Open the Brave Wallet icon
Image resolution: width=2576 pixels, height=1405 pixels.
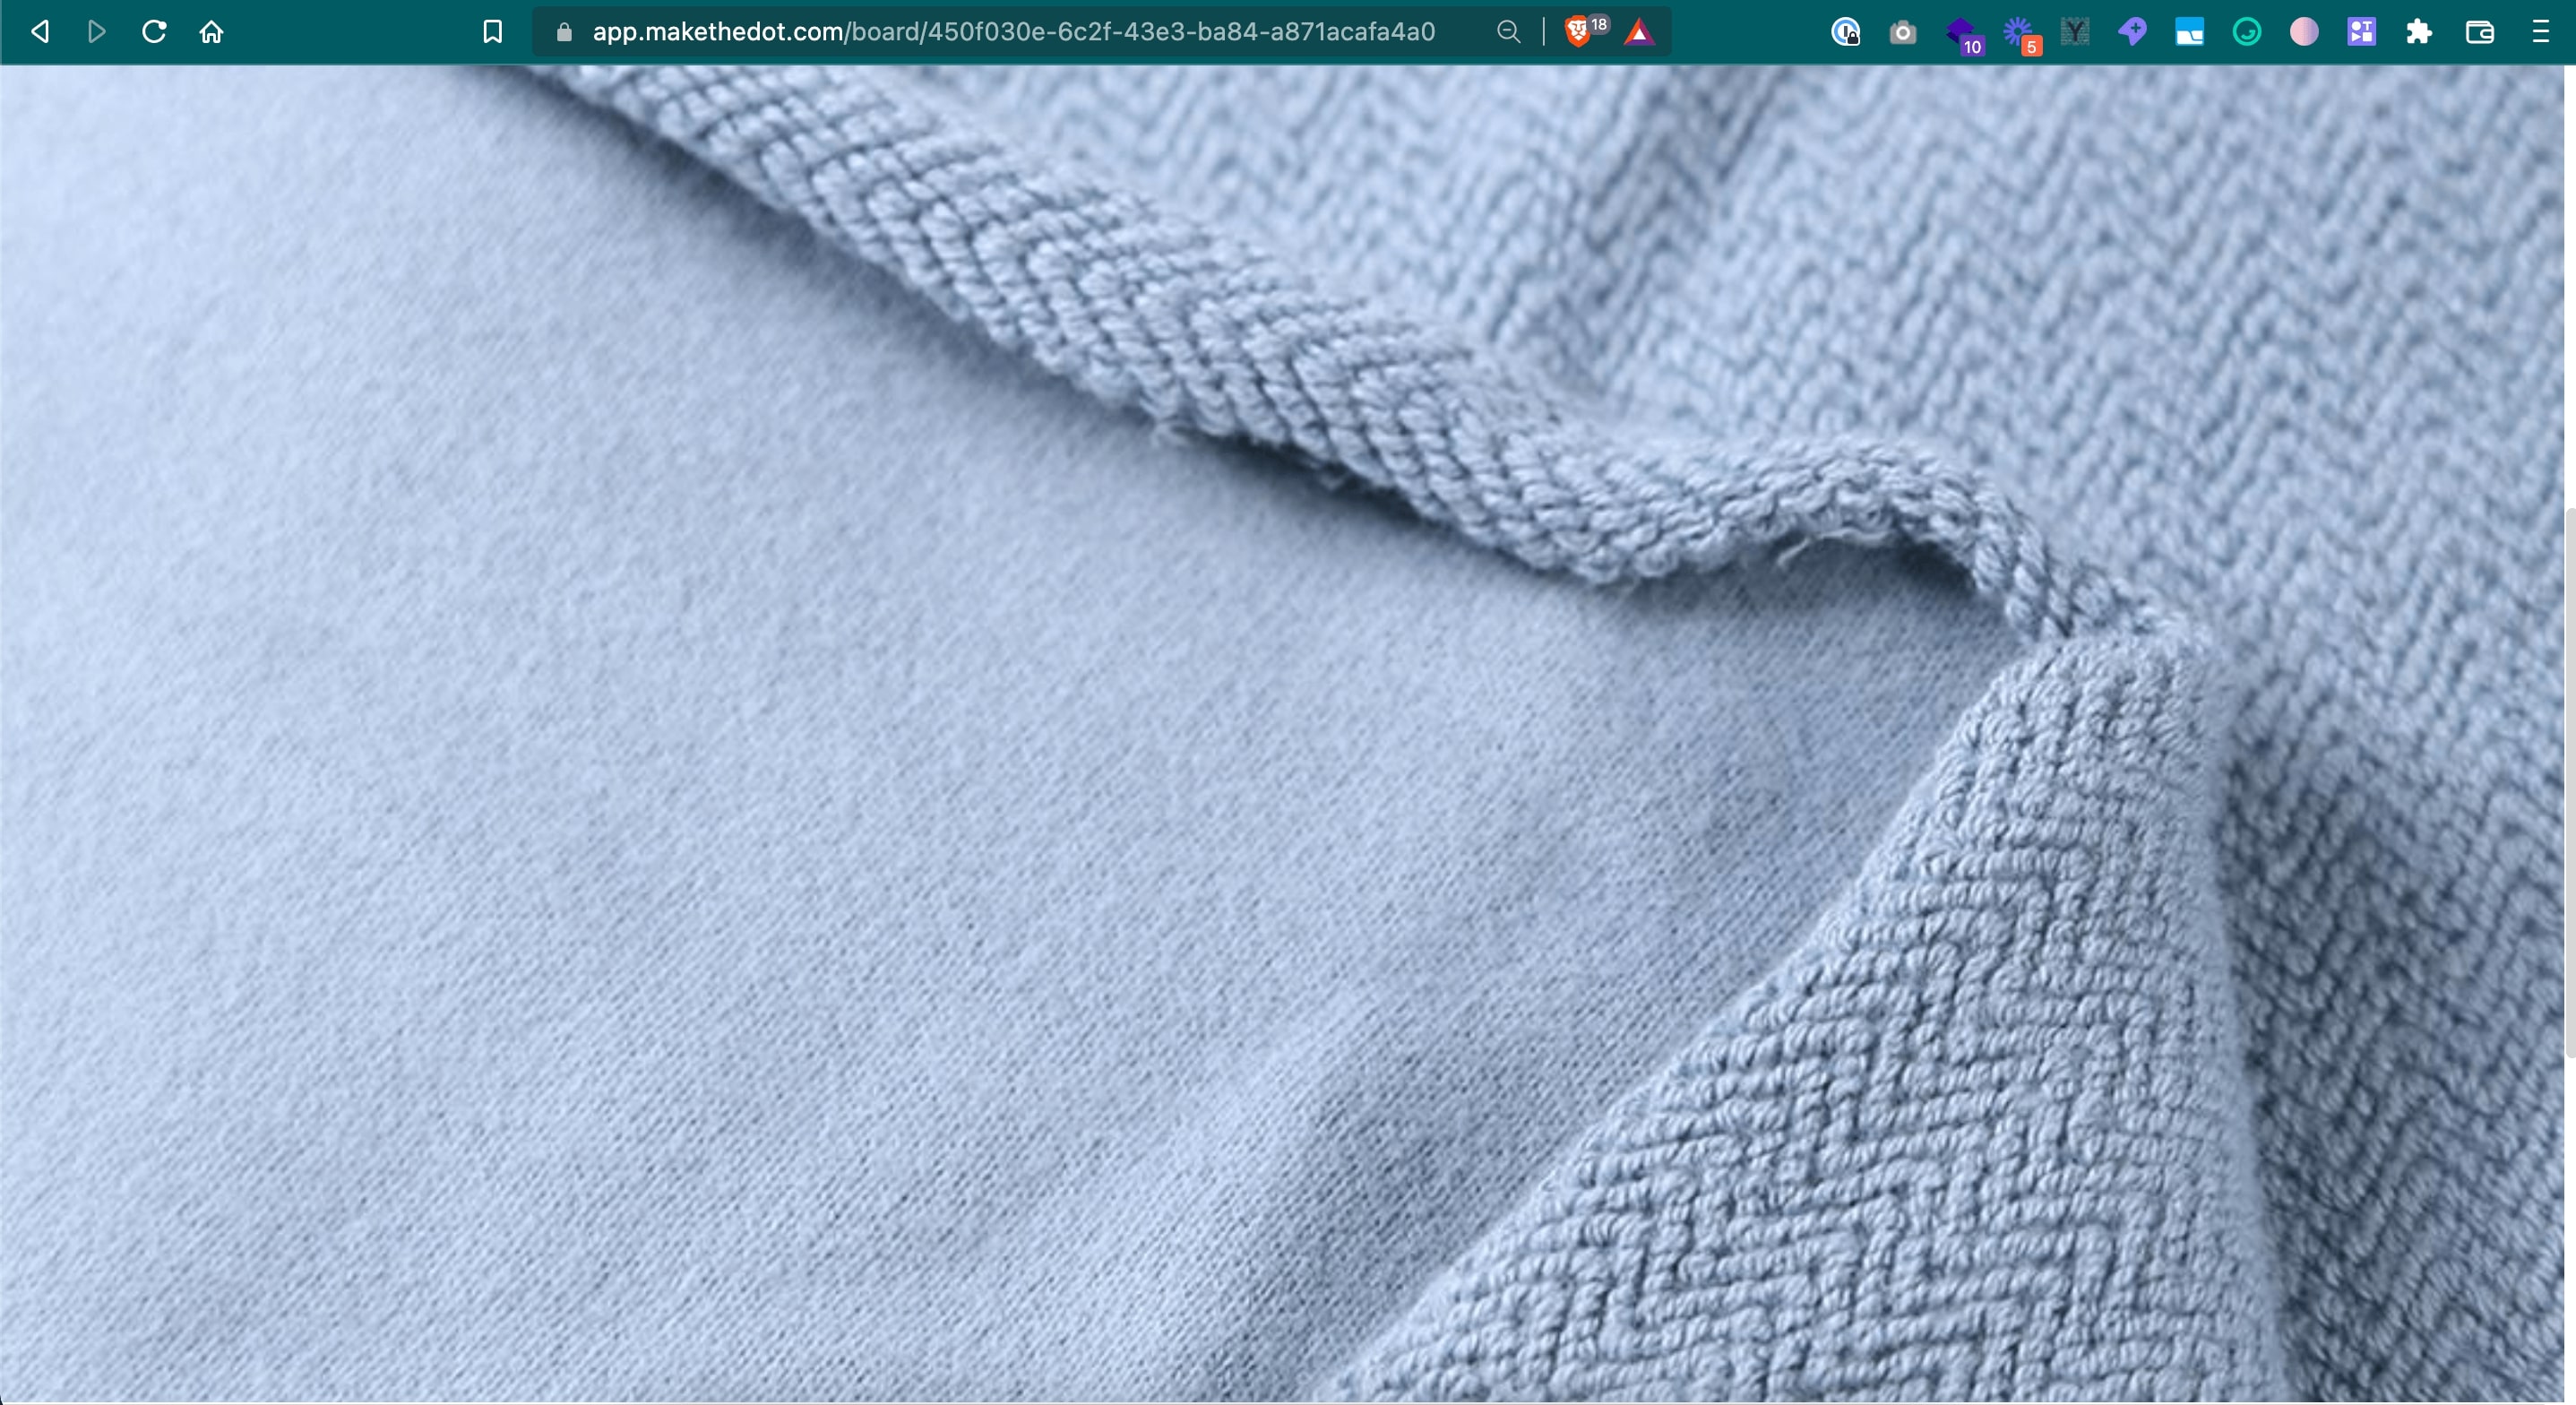(2479, 31)
